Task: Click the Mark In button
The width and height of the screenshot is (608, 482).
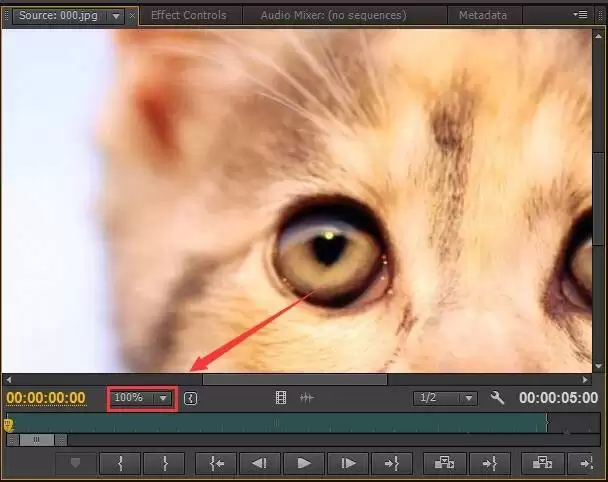Action: [120, 463]
